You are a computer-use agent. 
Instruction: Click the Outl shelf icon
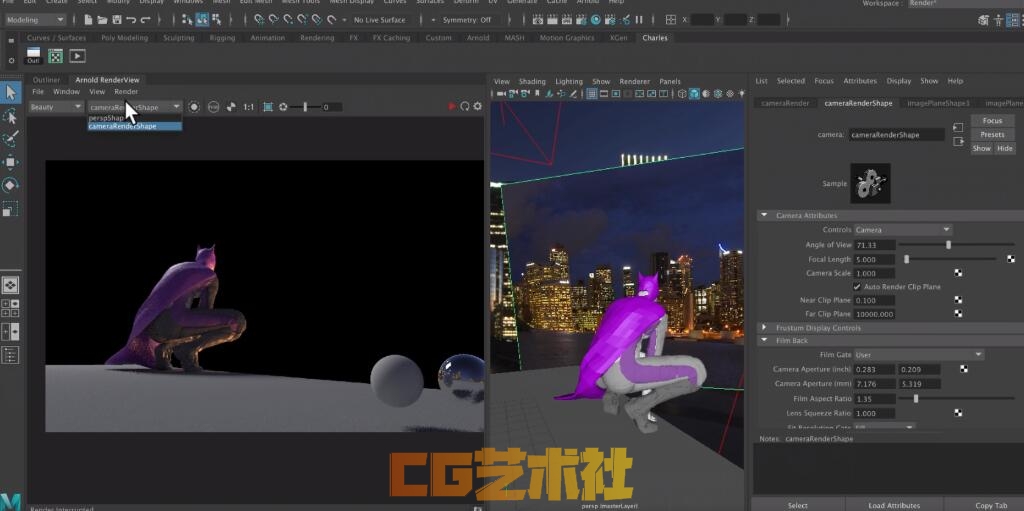[x=33, y=56]
